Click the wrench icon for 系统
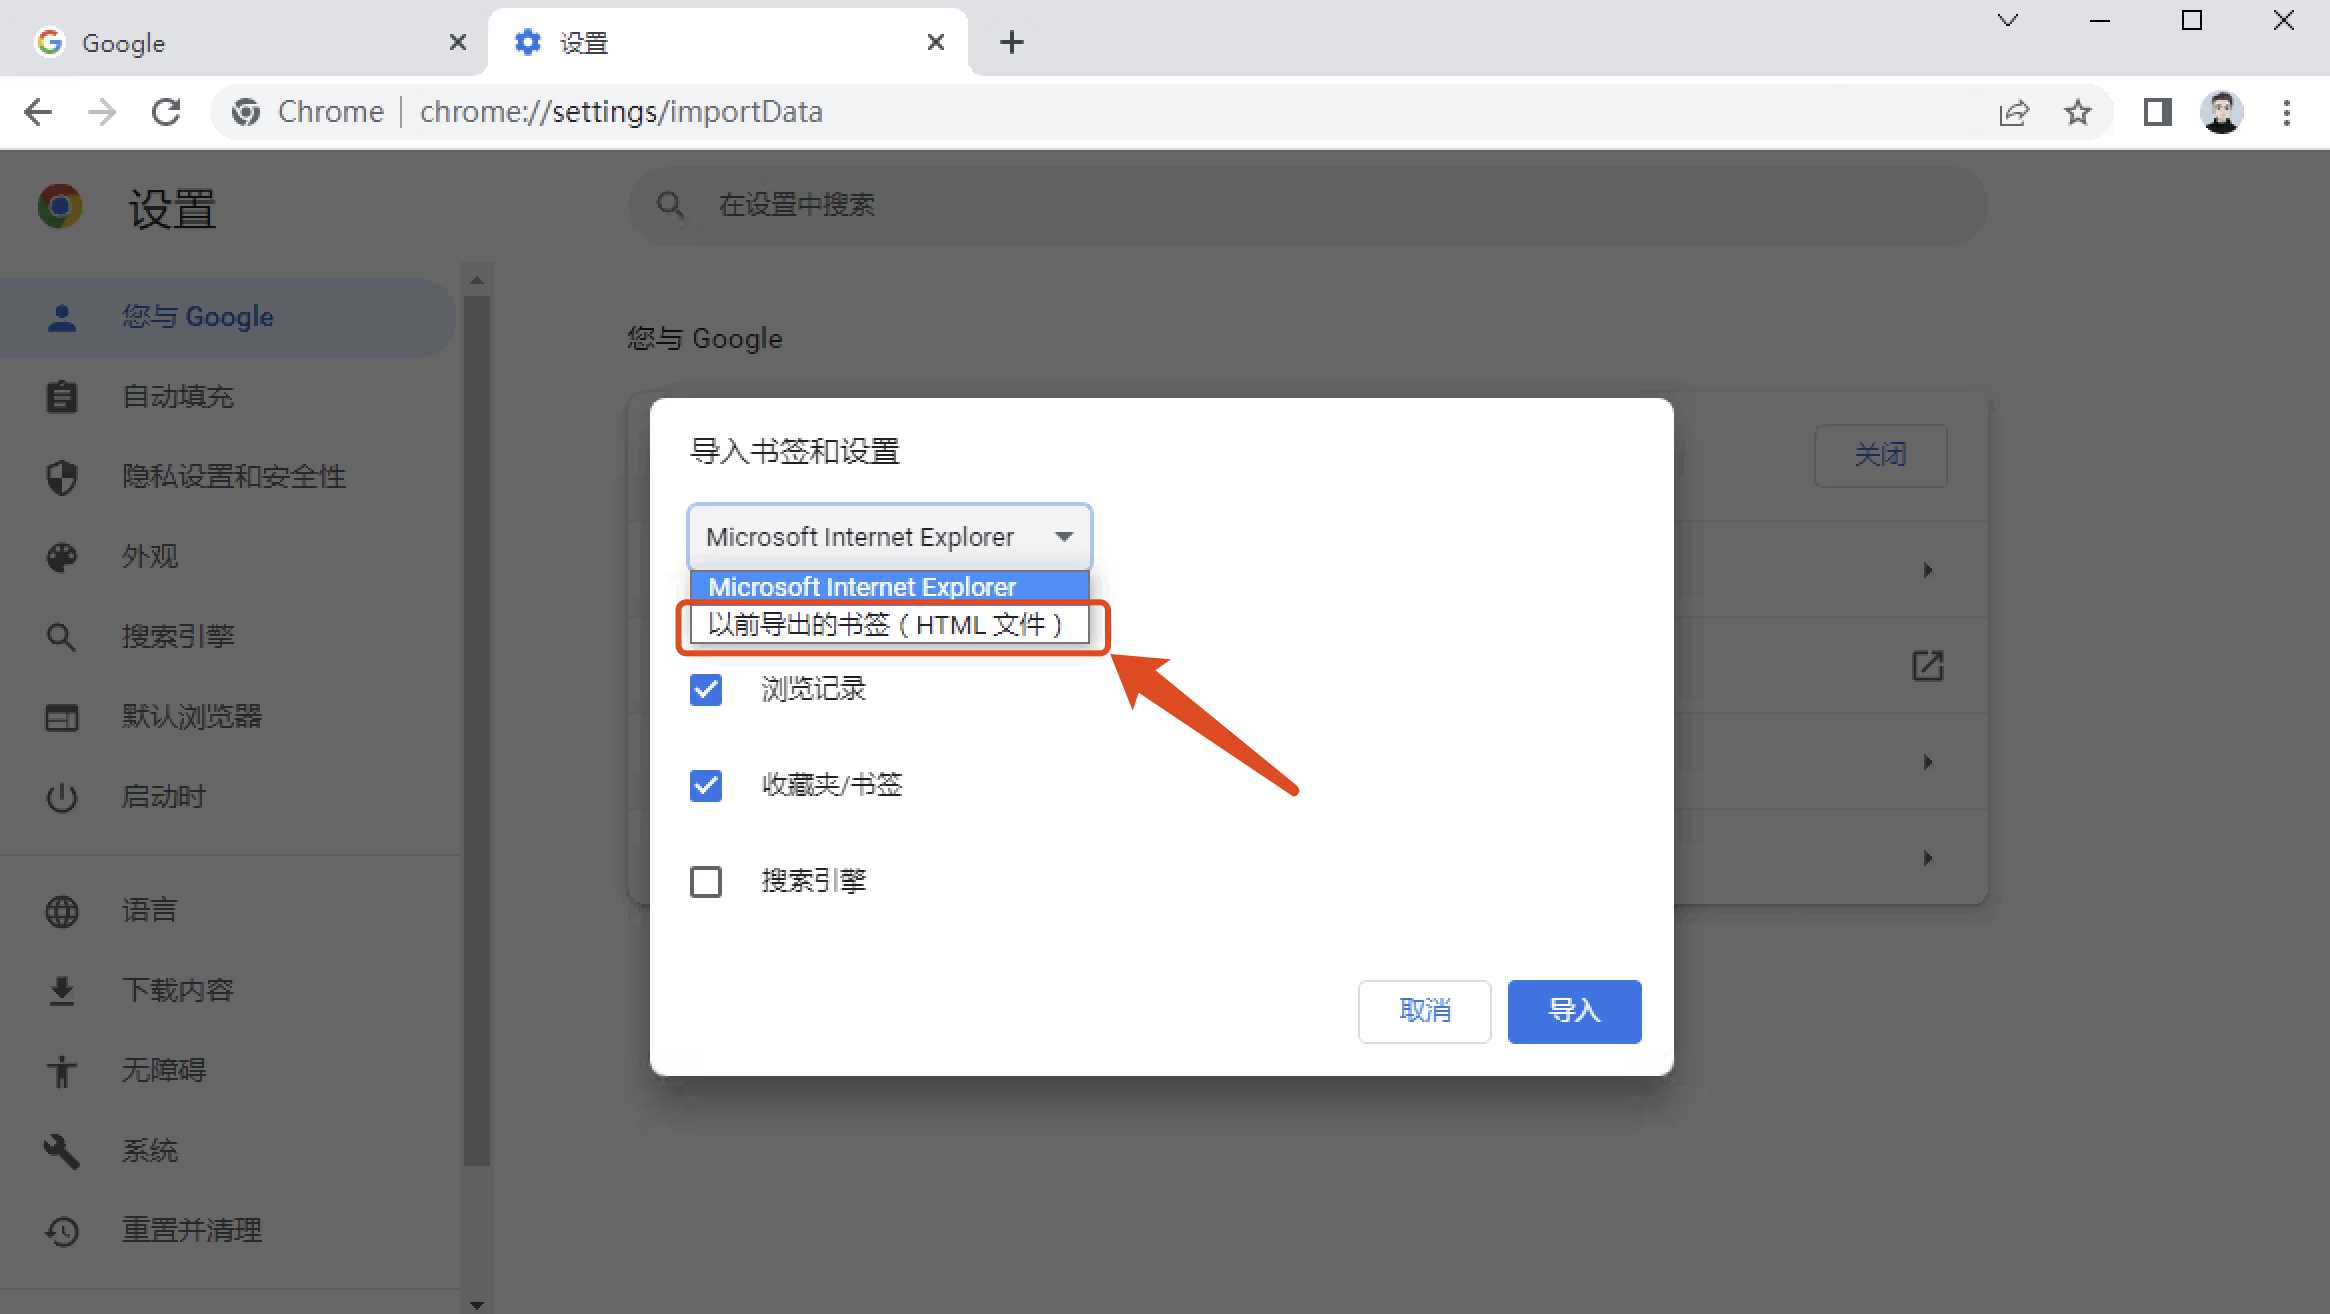 [62, 1151]
